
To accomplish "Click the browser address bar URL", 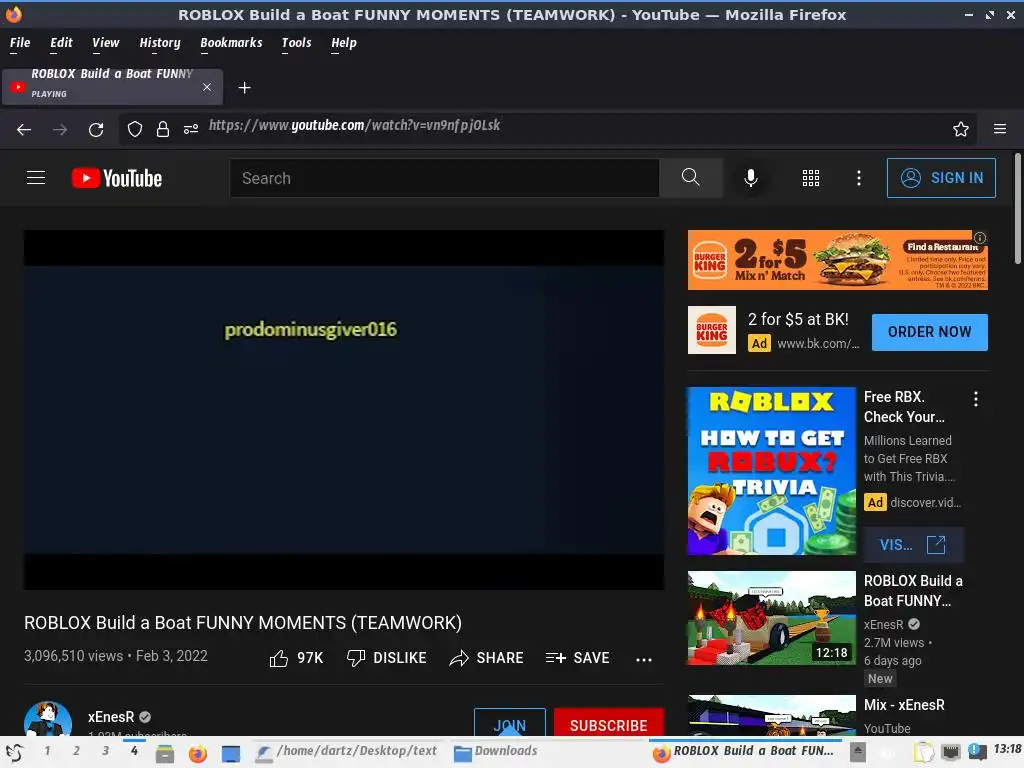I will click(355, 125).
